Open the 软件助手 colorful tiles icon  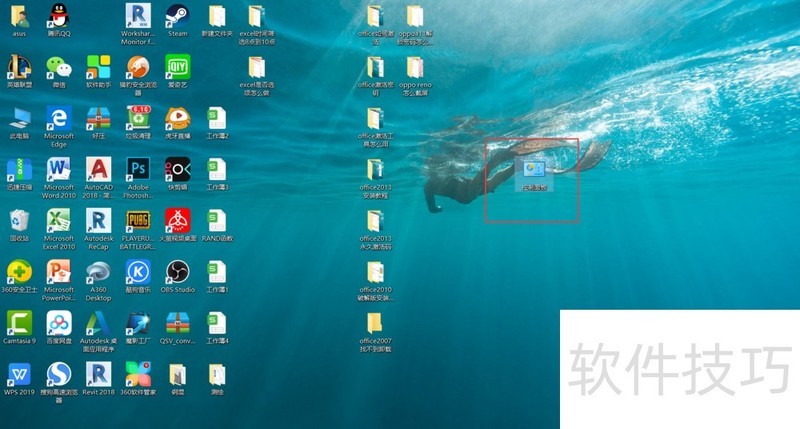98,67
